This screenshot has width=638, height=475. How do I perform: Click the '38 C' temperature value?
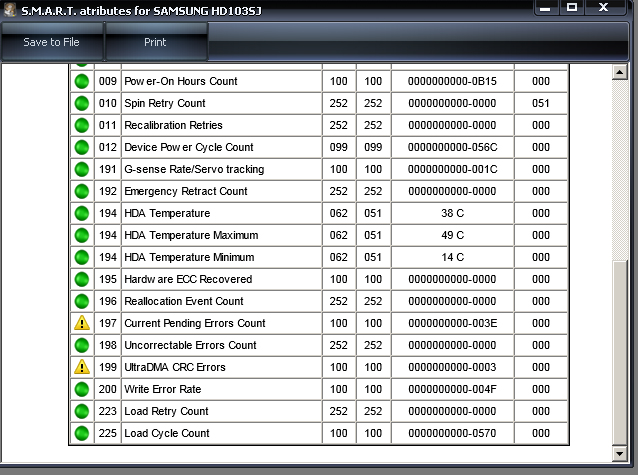[452, 213]
